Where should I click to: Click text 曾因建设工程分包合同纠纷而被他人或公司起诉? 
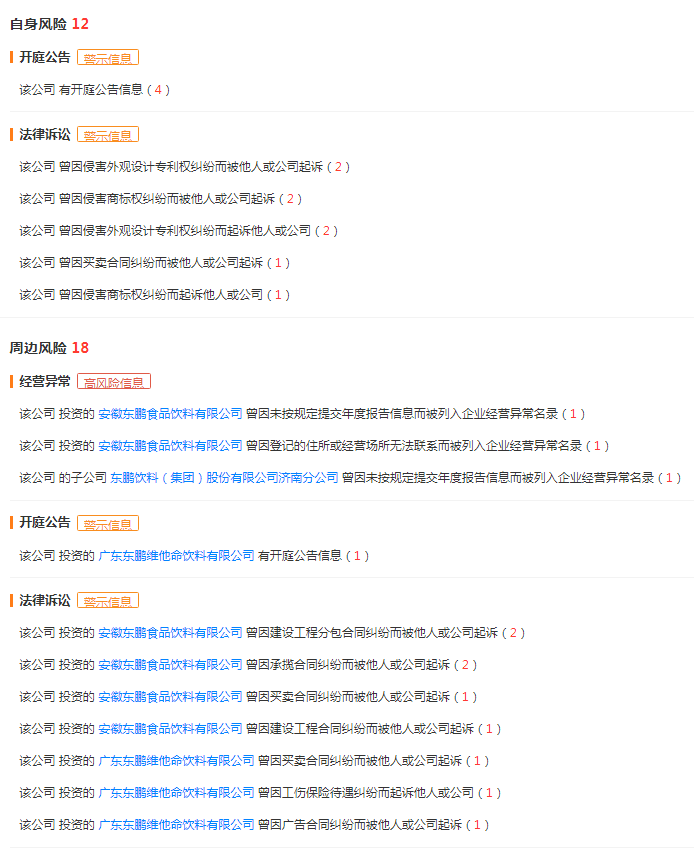372,633
